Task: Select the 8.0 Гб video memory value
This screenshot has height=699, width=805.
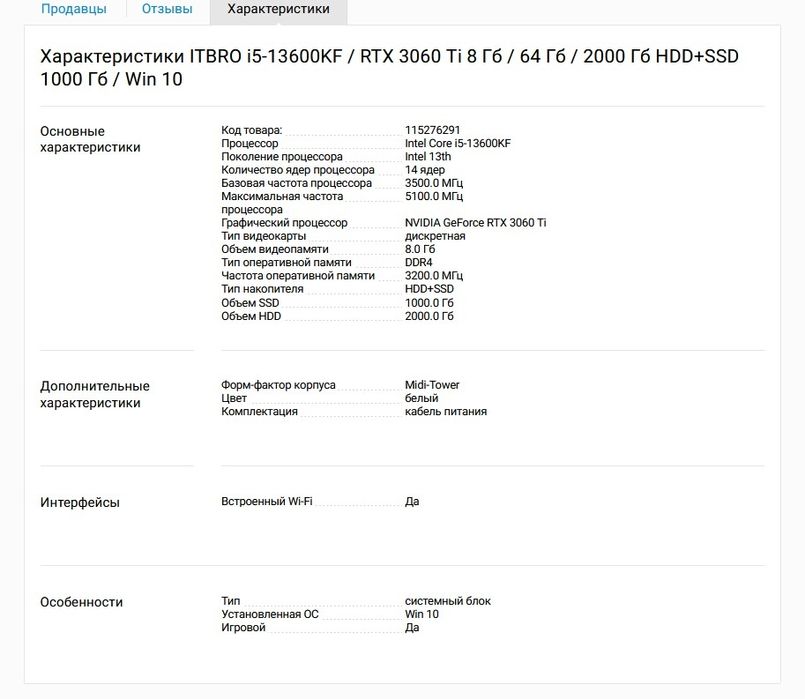Action: pos(419,249)
